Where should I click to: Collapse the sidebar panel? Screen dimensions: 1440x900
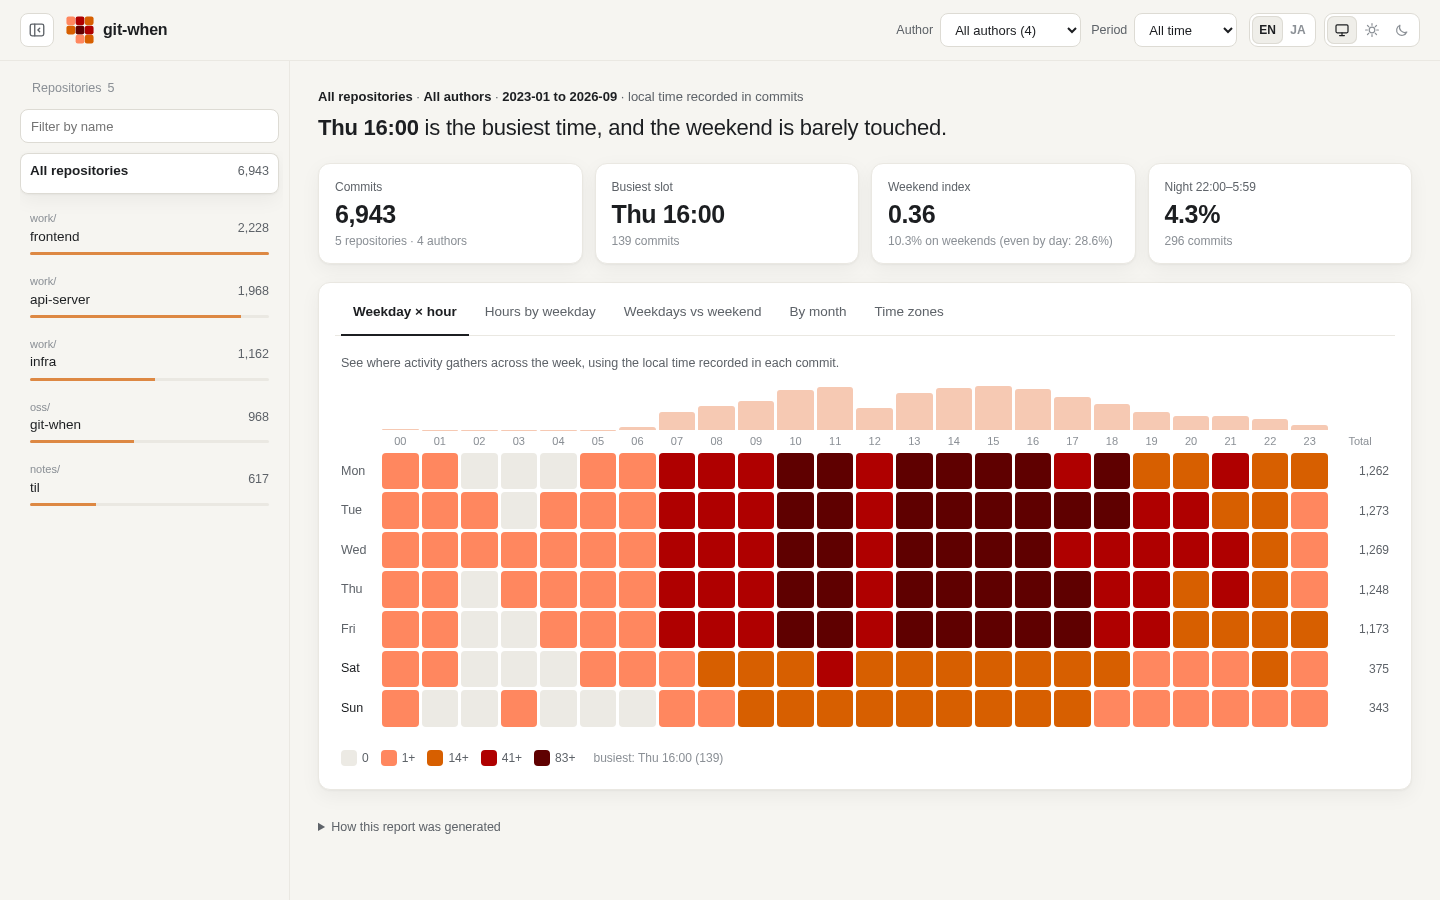point(37,30)
